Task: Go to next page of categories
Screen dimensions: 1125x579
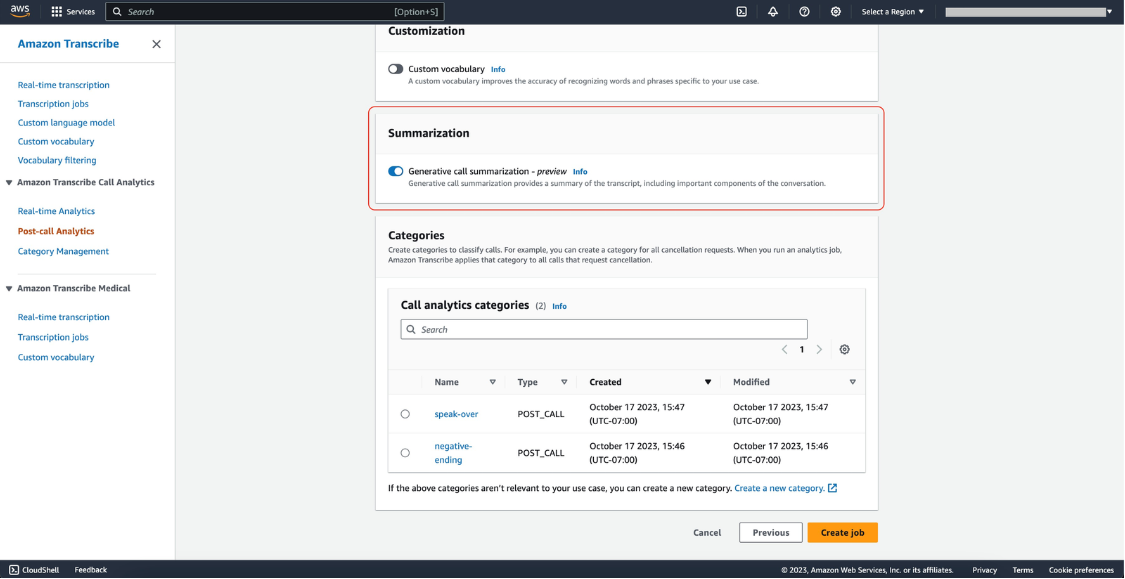Action: pyautogui.click(x=819, y=349)
